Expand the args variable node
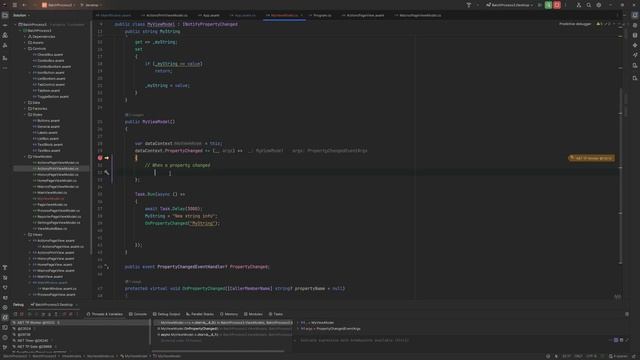The height and width of the screenshot is (360, 640). coord(298,329)
